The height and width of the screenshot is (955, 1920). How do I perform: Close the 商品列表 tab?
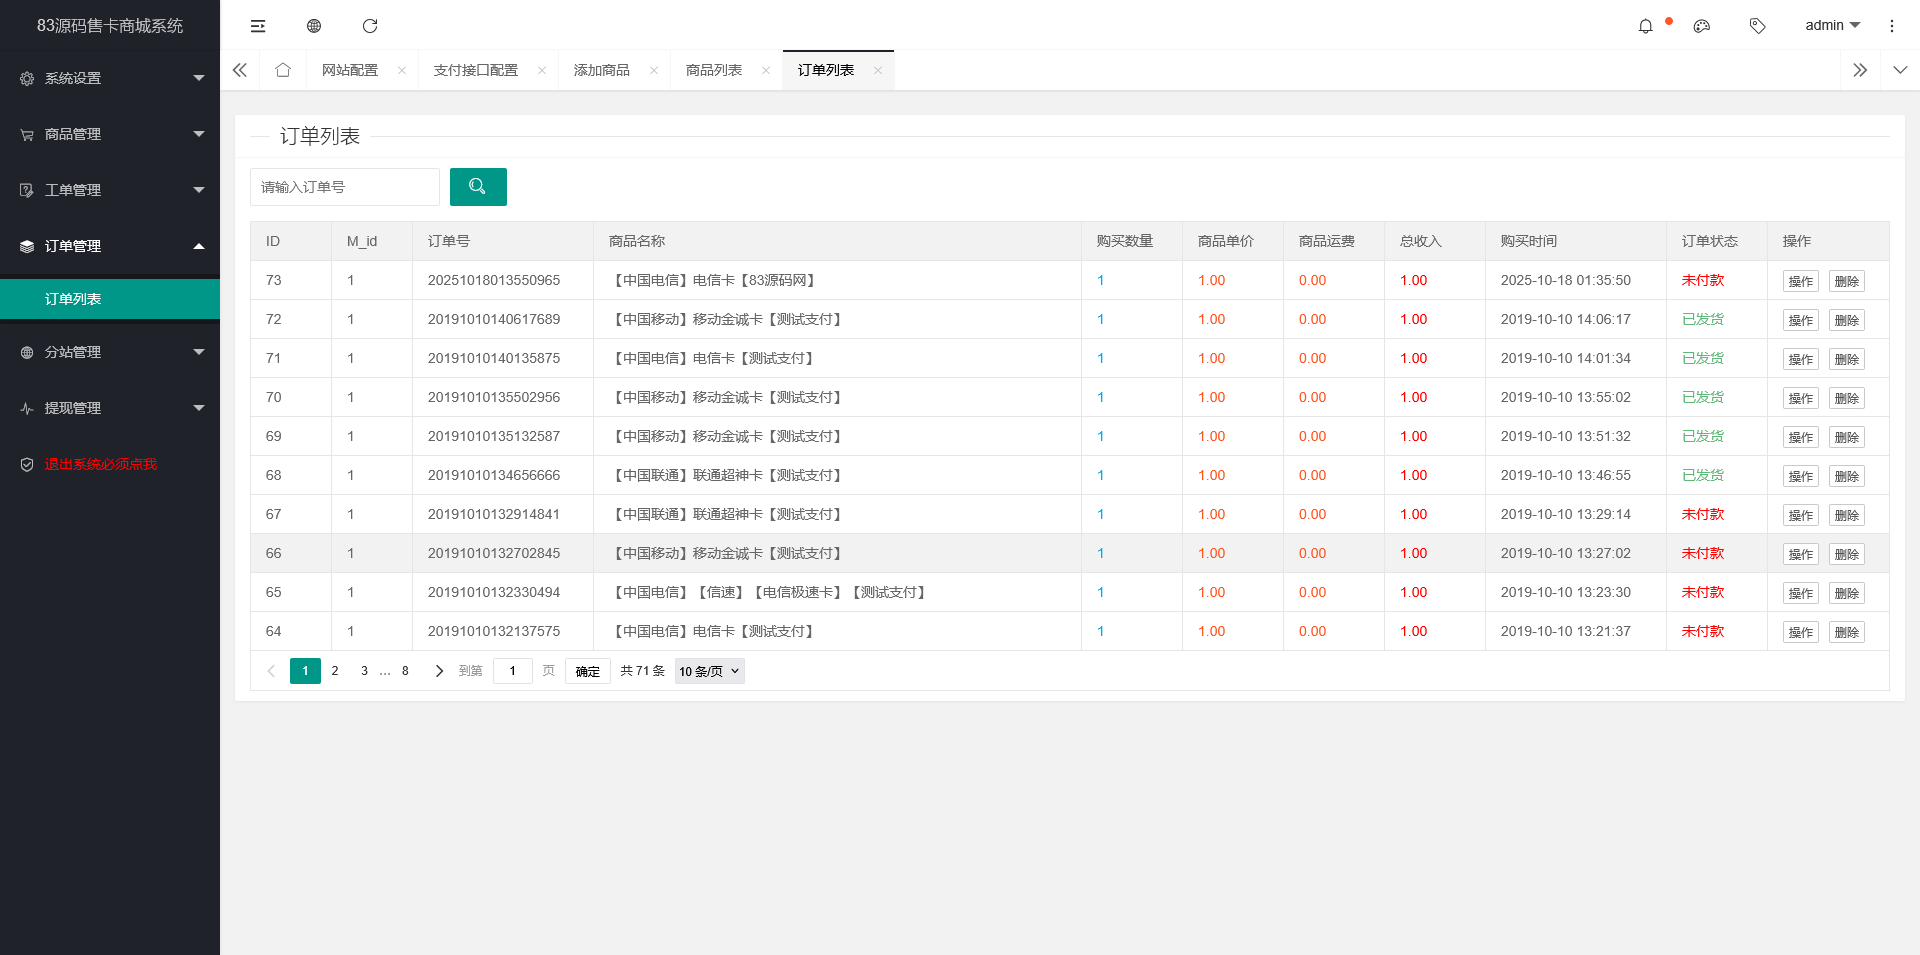(x=766, y=70)
